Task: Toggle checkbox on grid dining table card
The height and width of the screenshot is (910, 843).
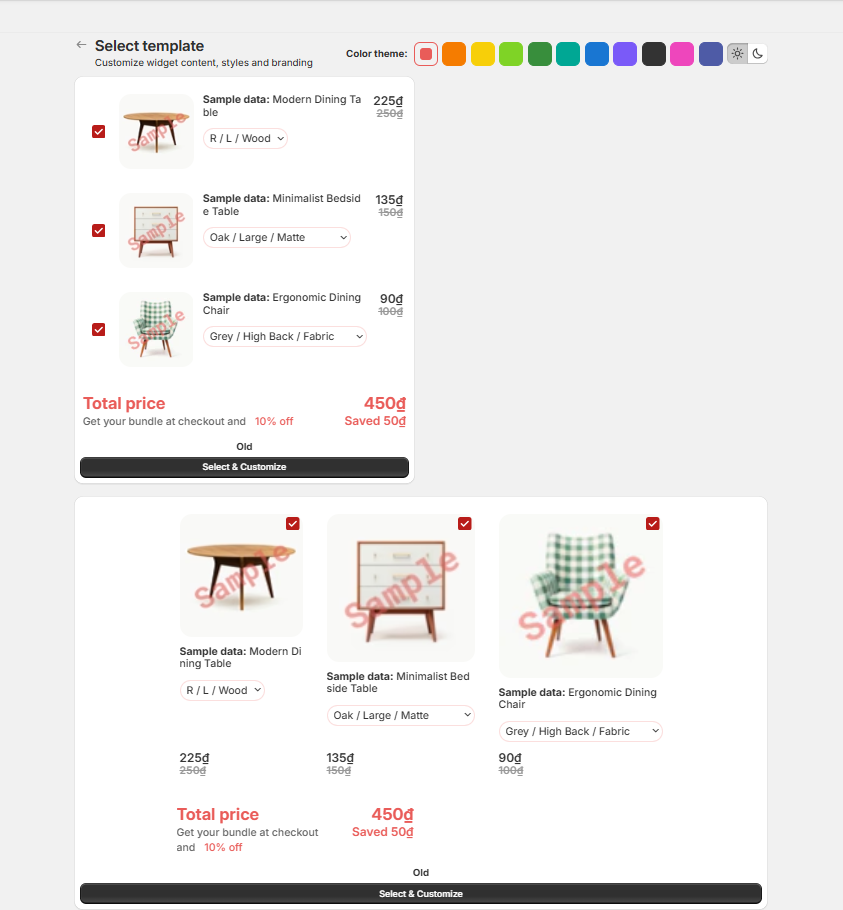Action: click(x=292, y=523)
